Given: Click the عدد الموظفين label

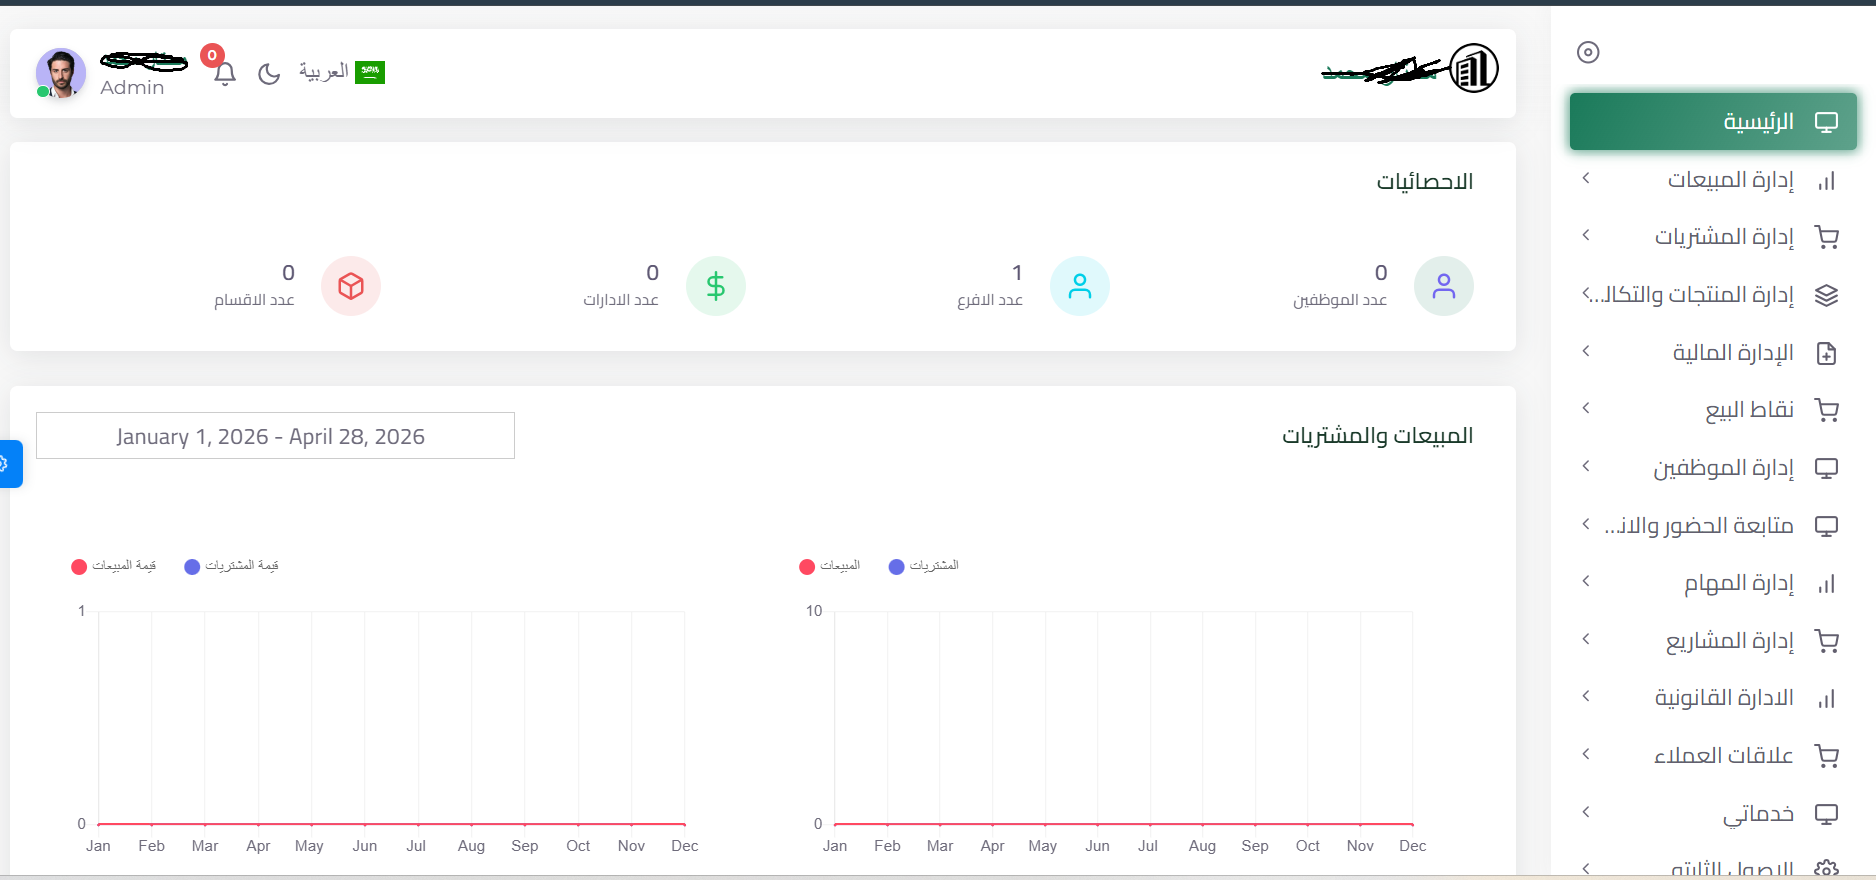Looking at the screenshot, I should [1340, 300].
